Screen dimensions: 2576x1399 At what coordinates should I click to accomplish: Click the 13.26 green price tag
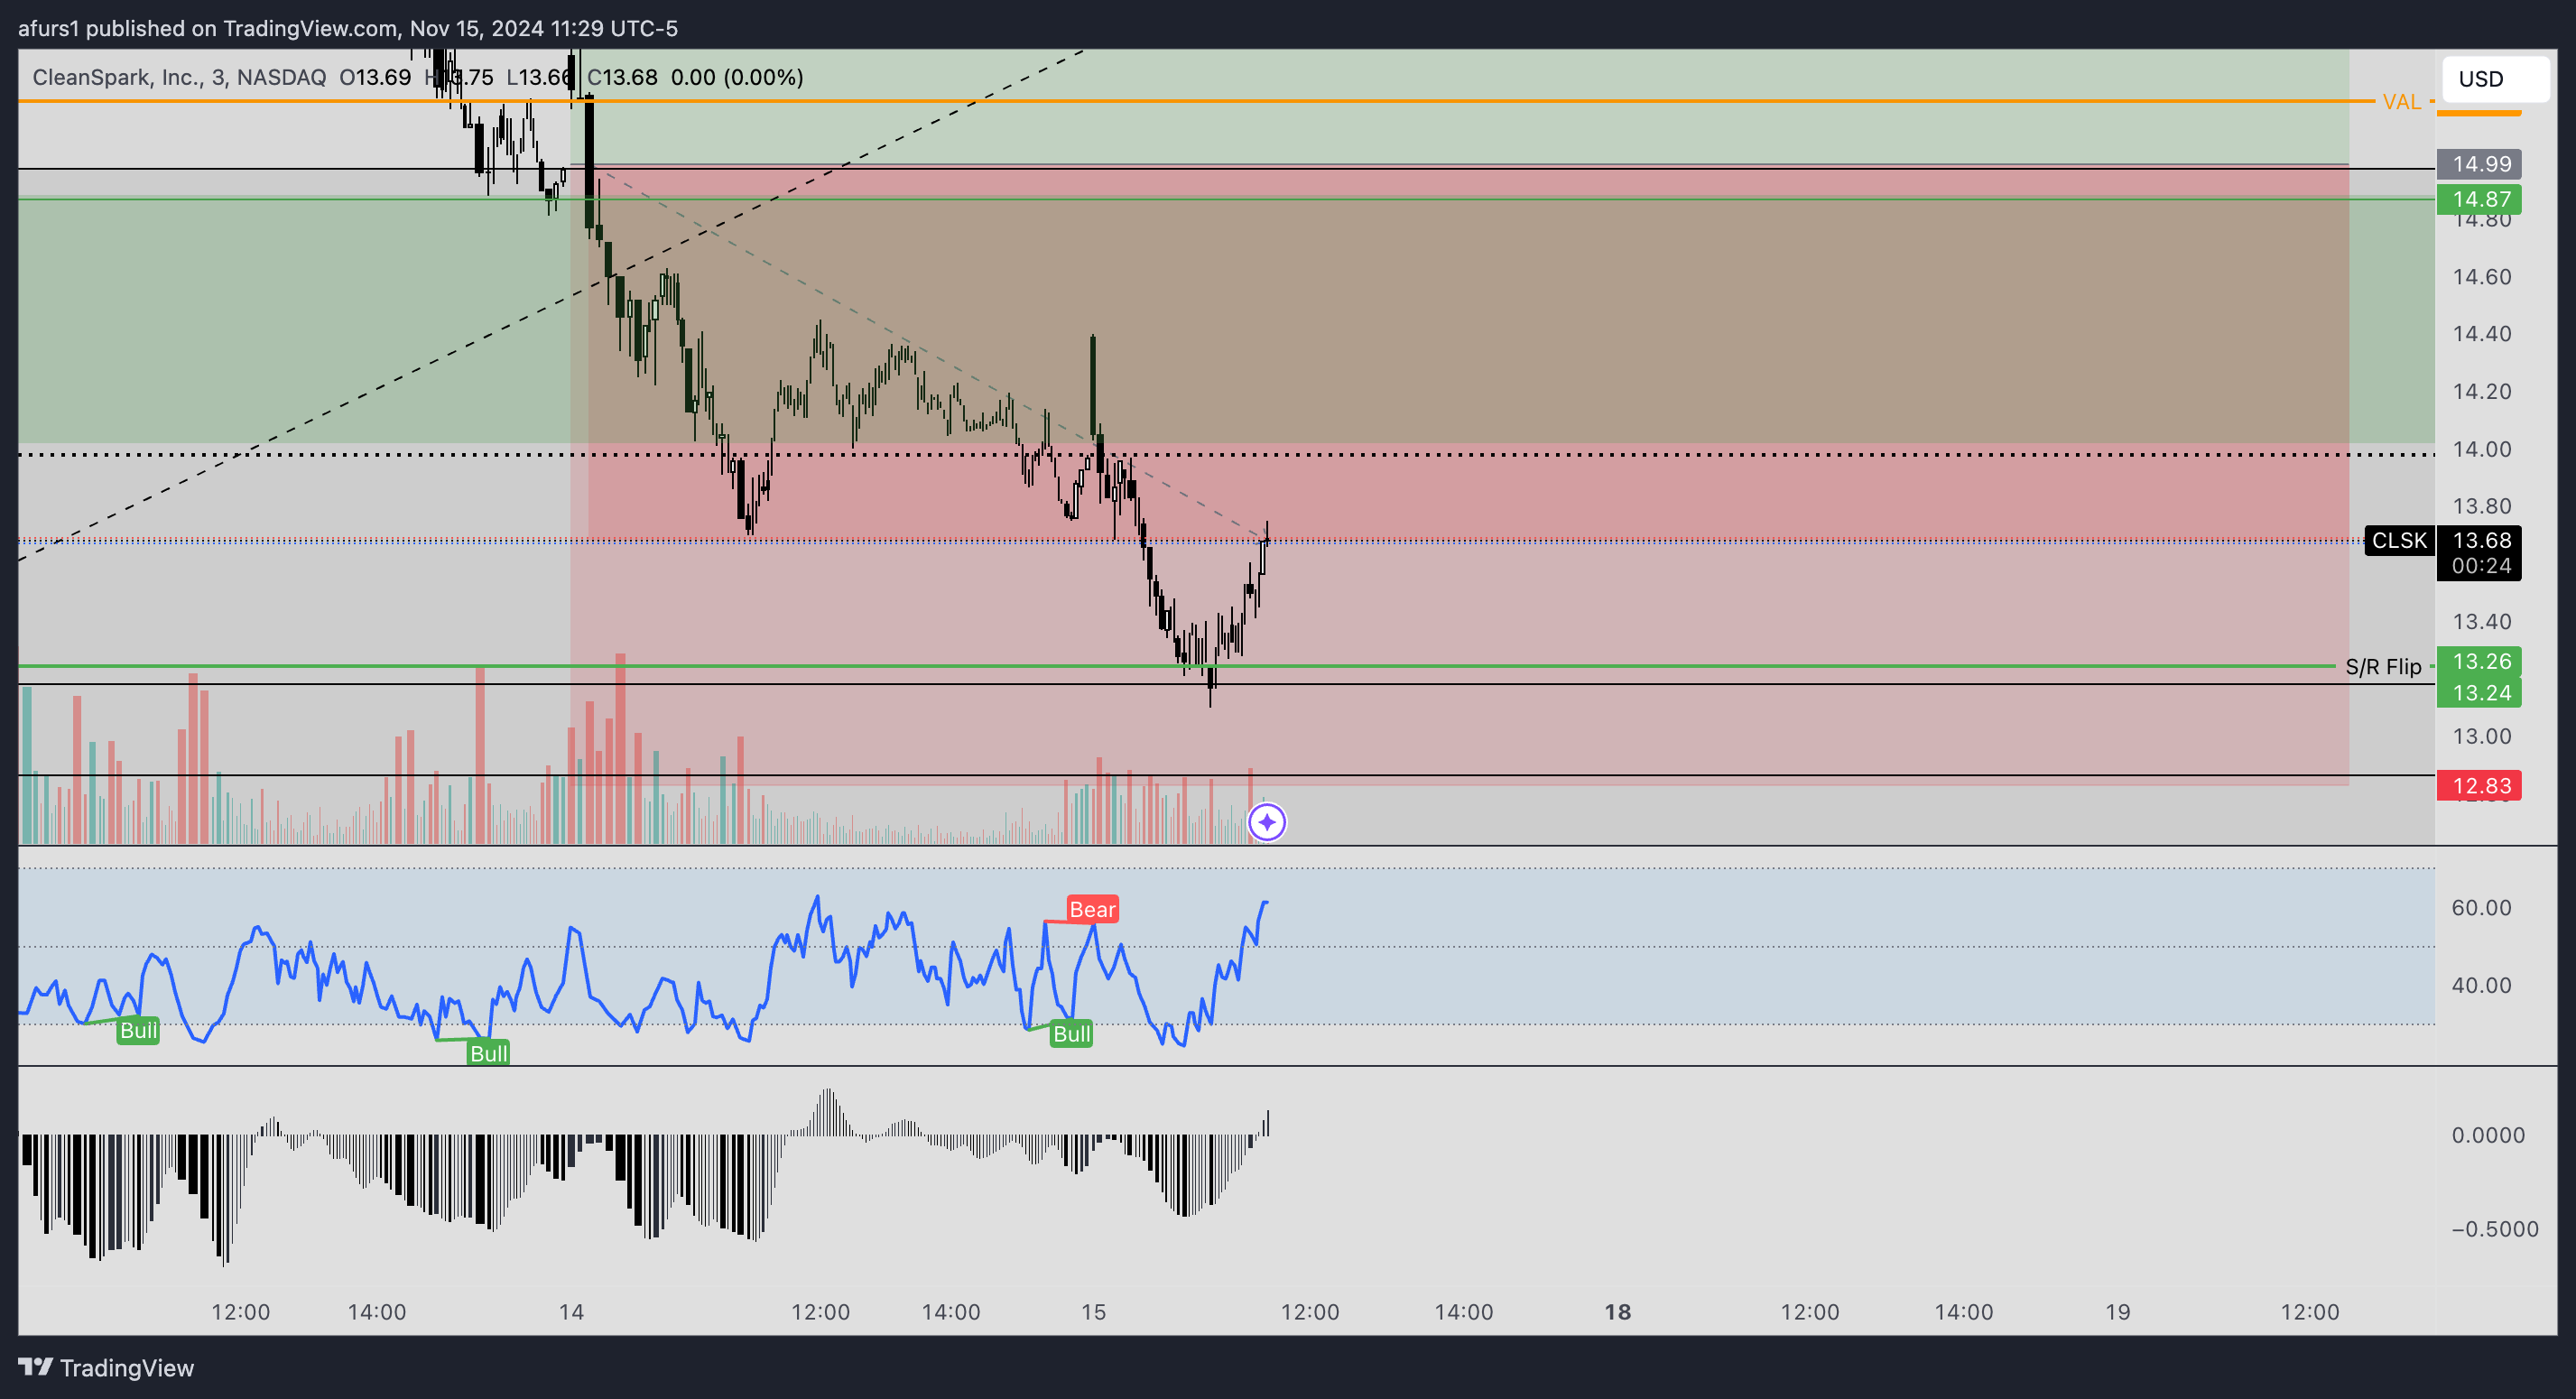pos(2479,661)
